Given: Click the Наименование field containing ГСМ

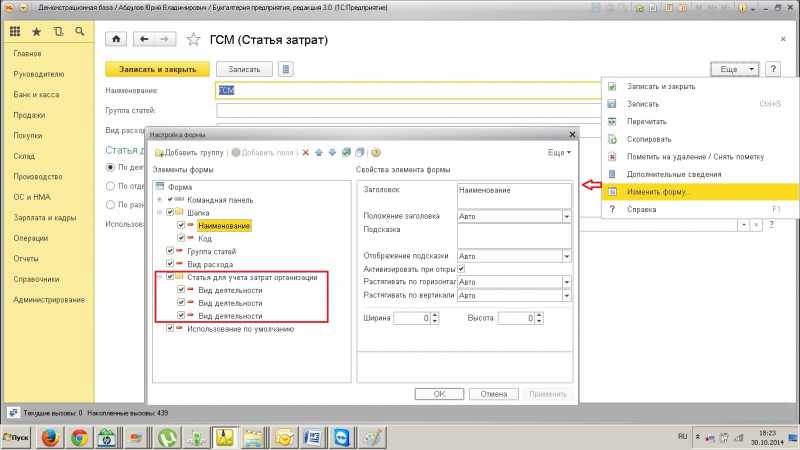Looking at the screenshot, I should (x=409, y=90).
